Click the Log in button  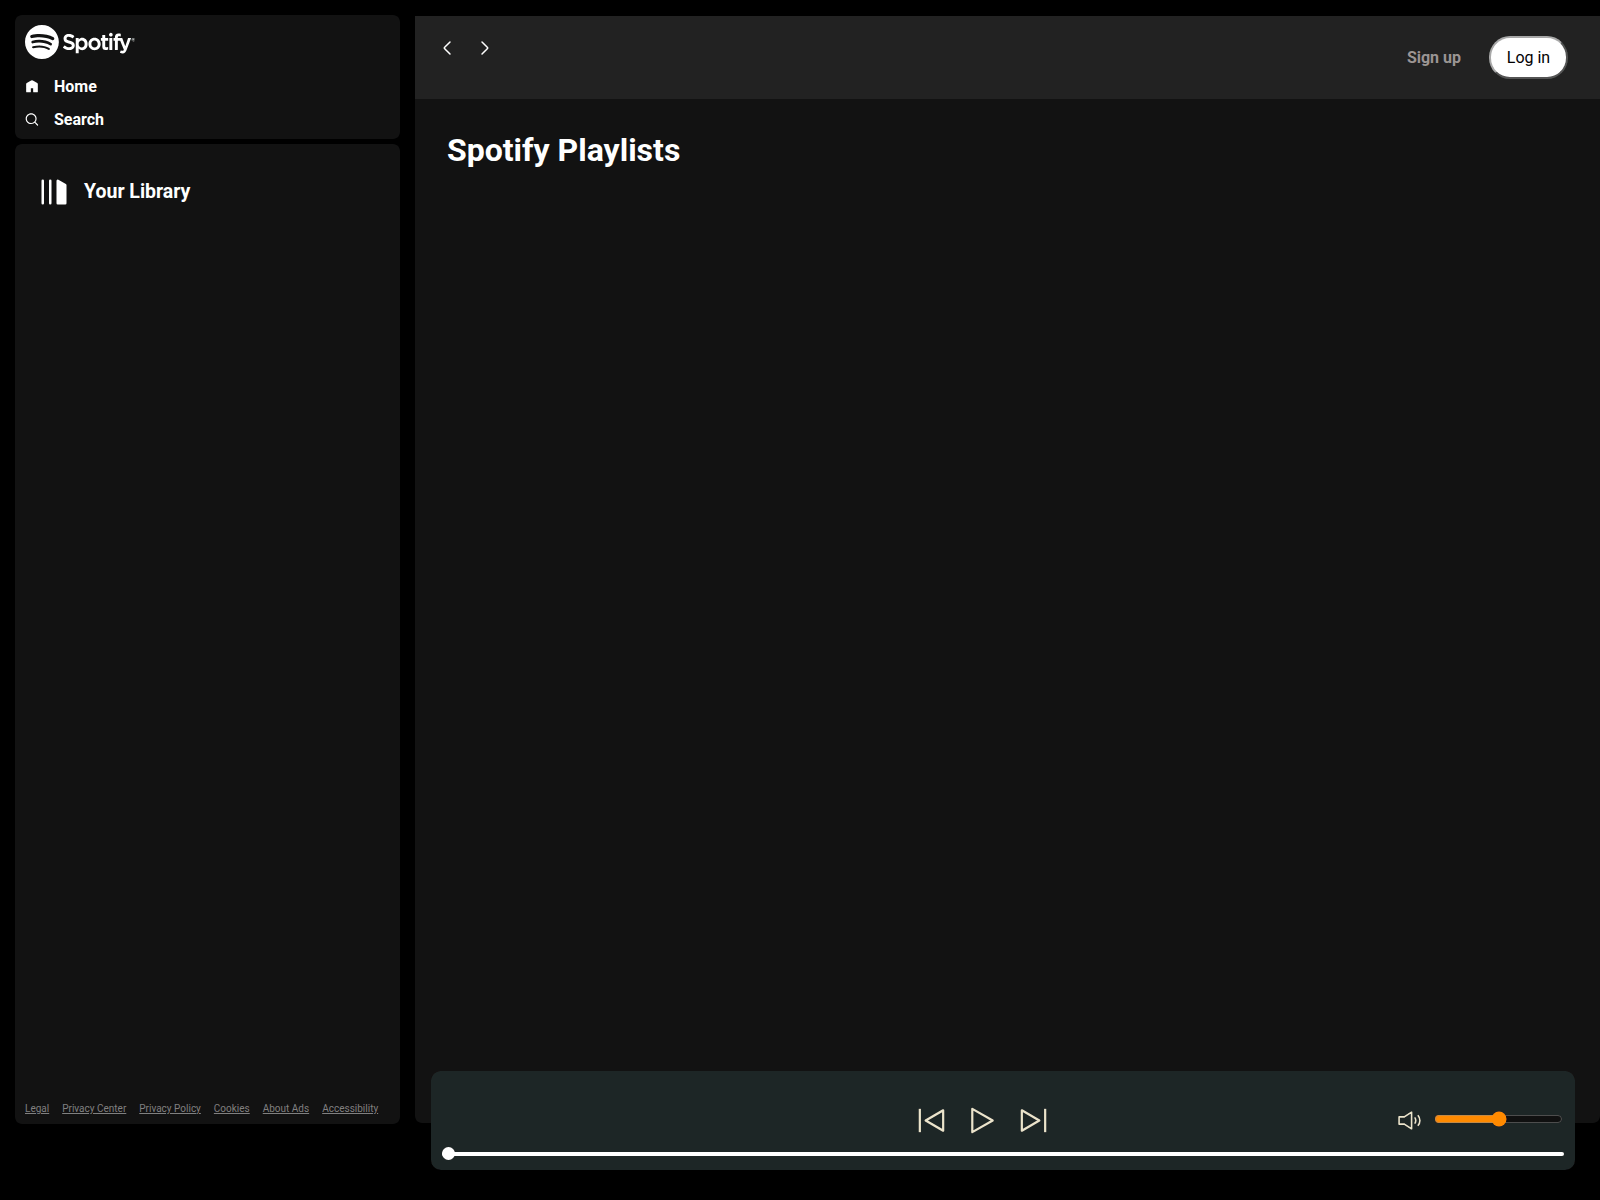tap(1528, 57)
